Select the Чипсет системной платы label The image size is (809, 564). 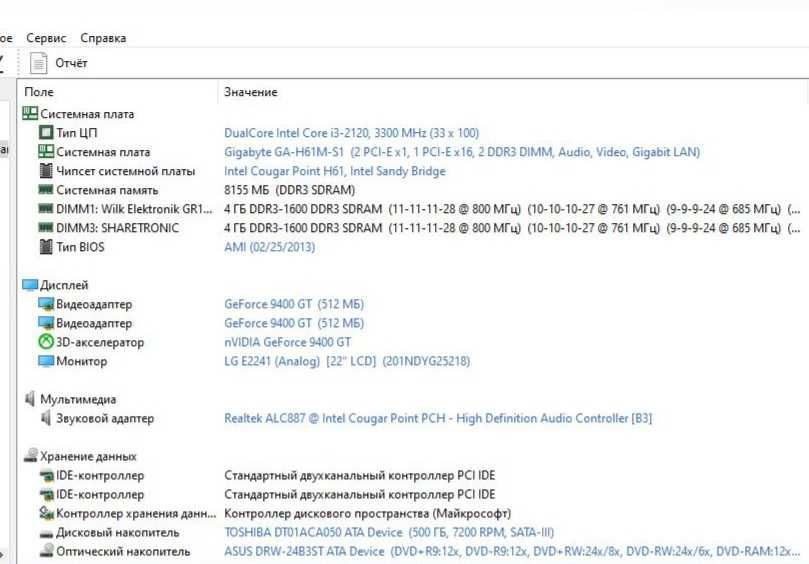(125, 171)
